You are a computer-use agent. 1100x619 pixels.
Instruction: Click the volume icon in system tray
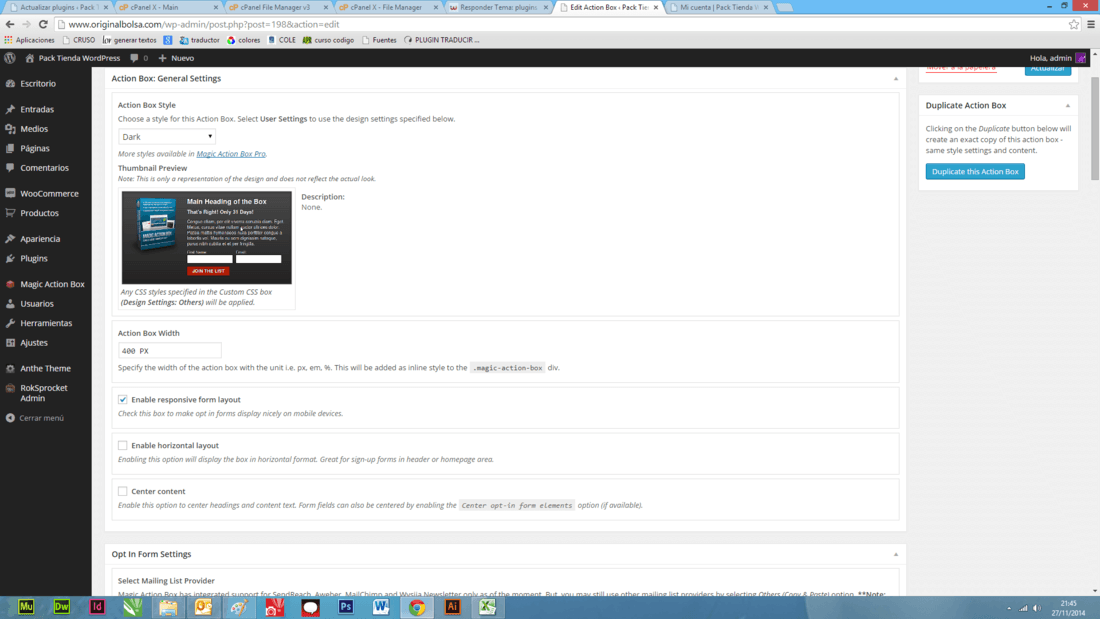[1037, 608]
